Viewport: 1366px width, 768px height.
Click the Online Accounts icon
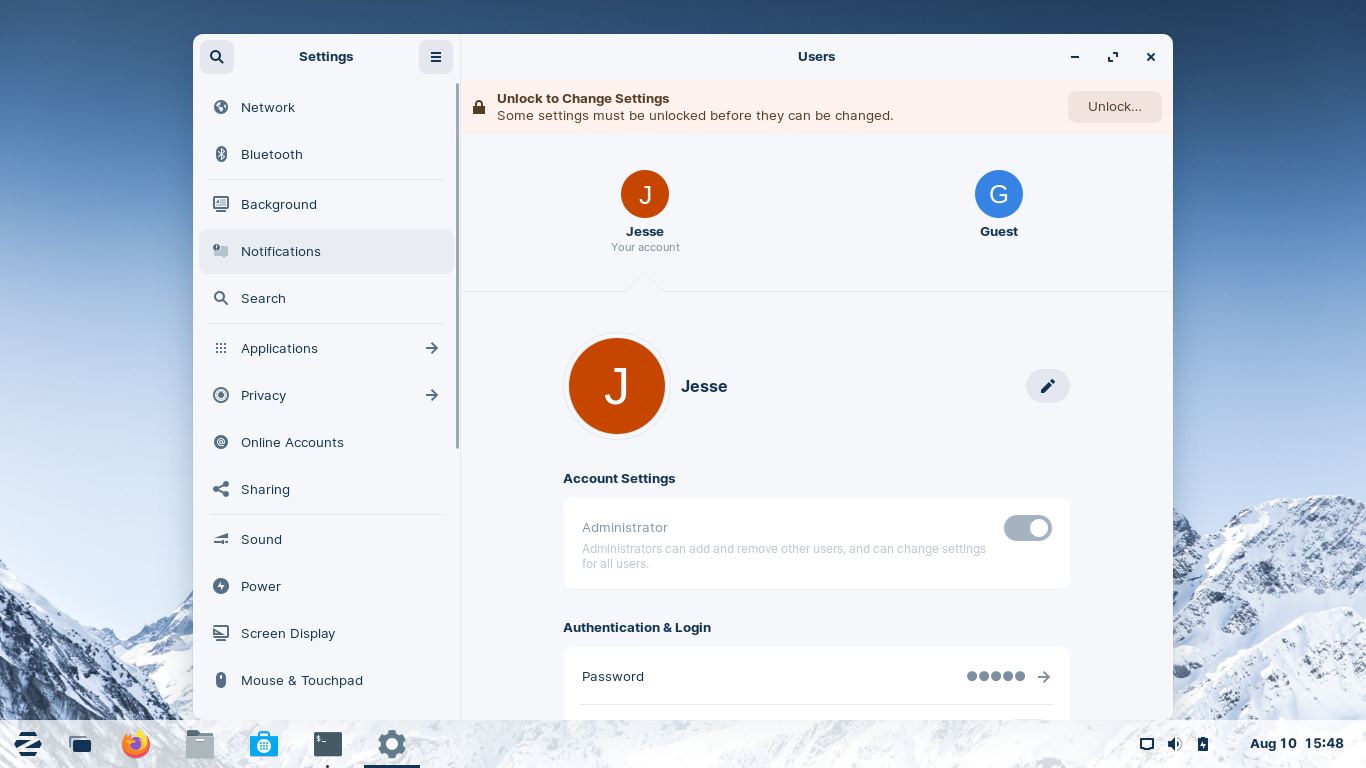pyautogui.click(x=221, y=442)
